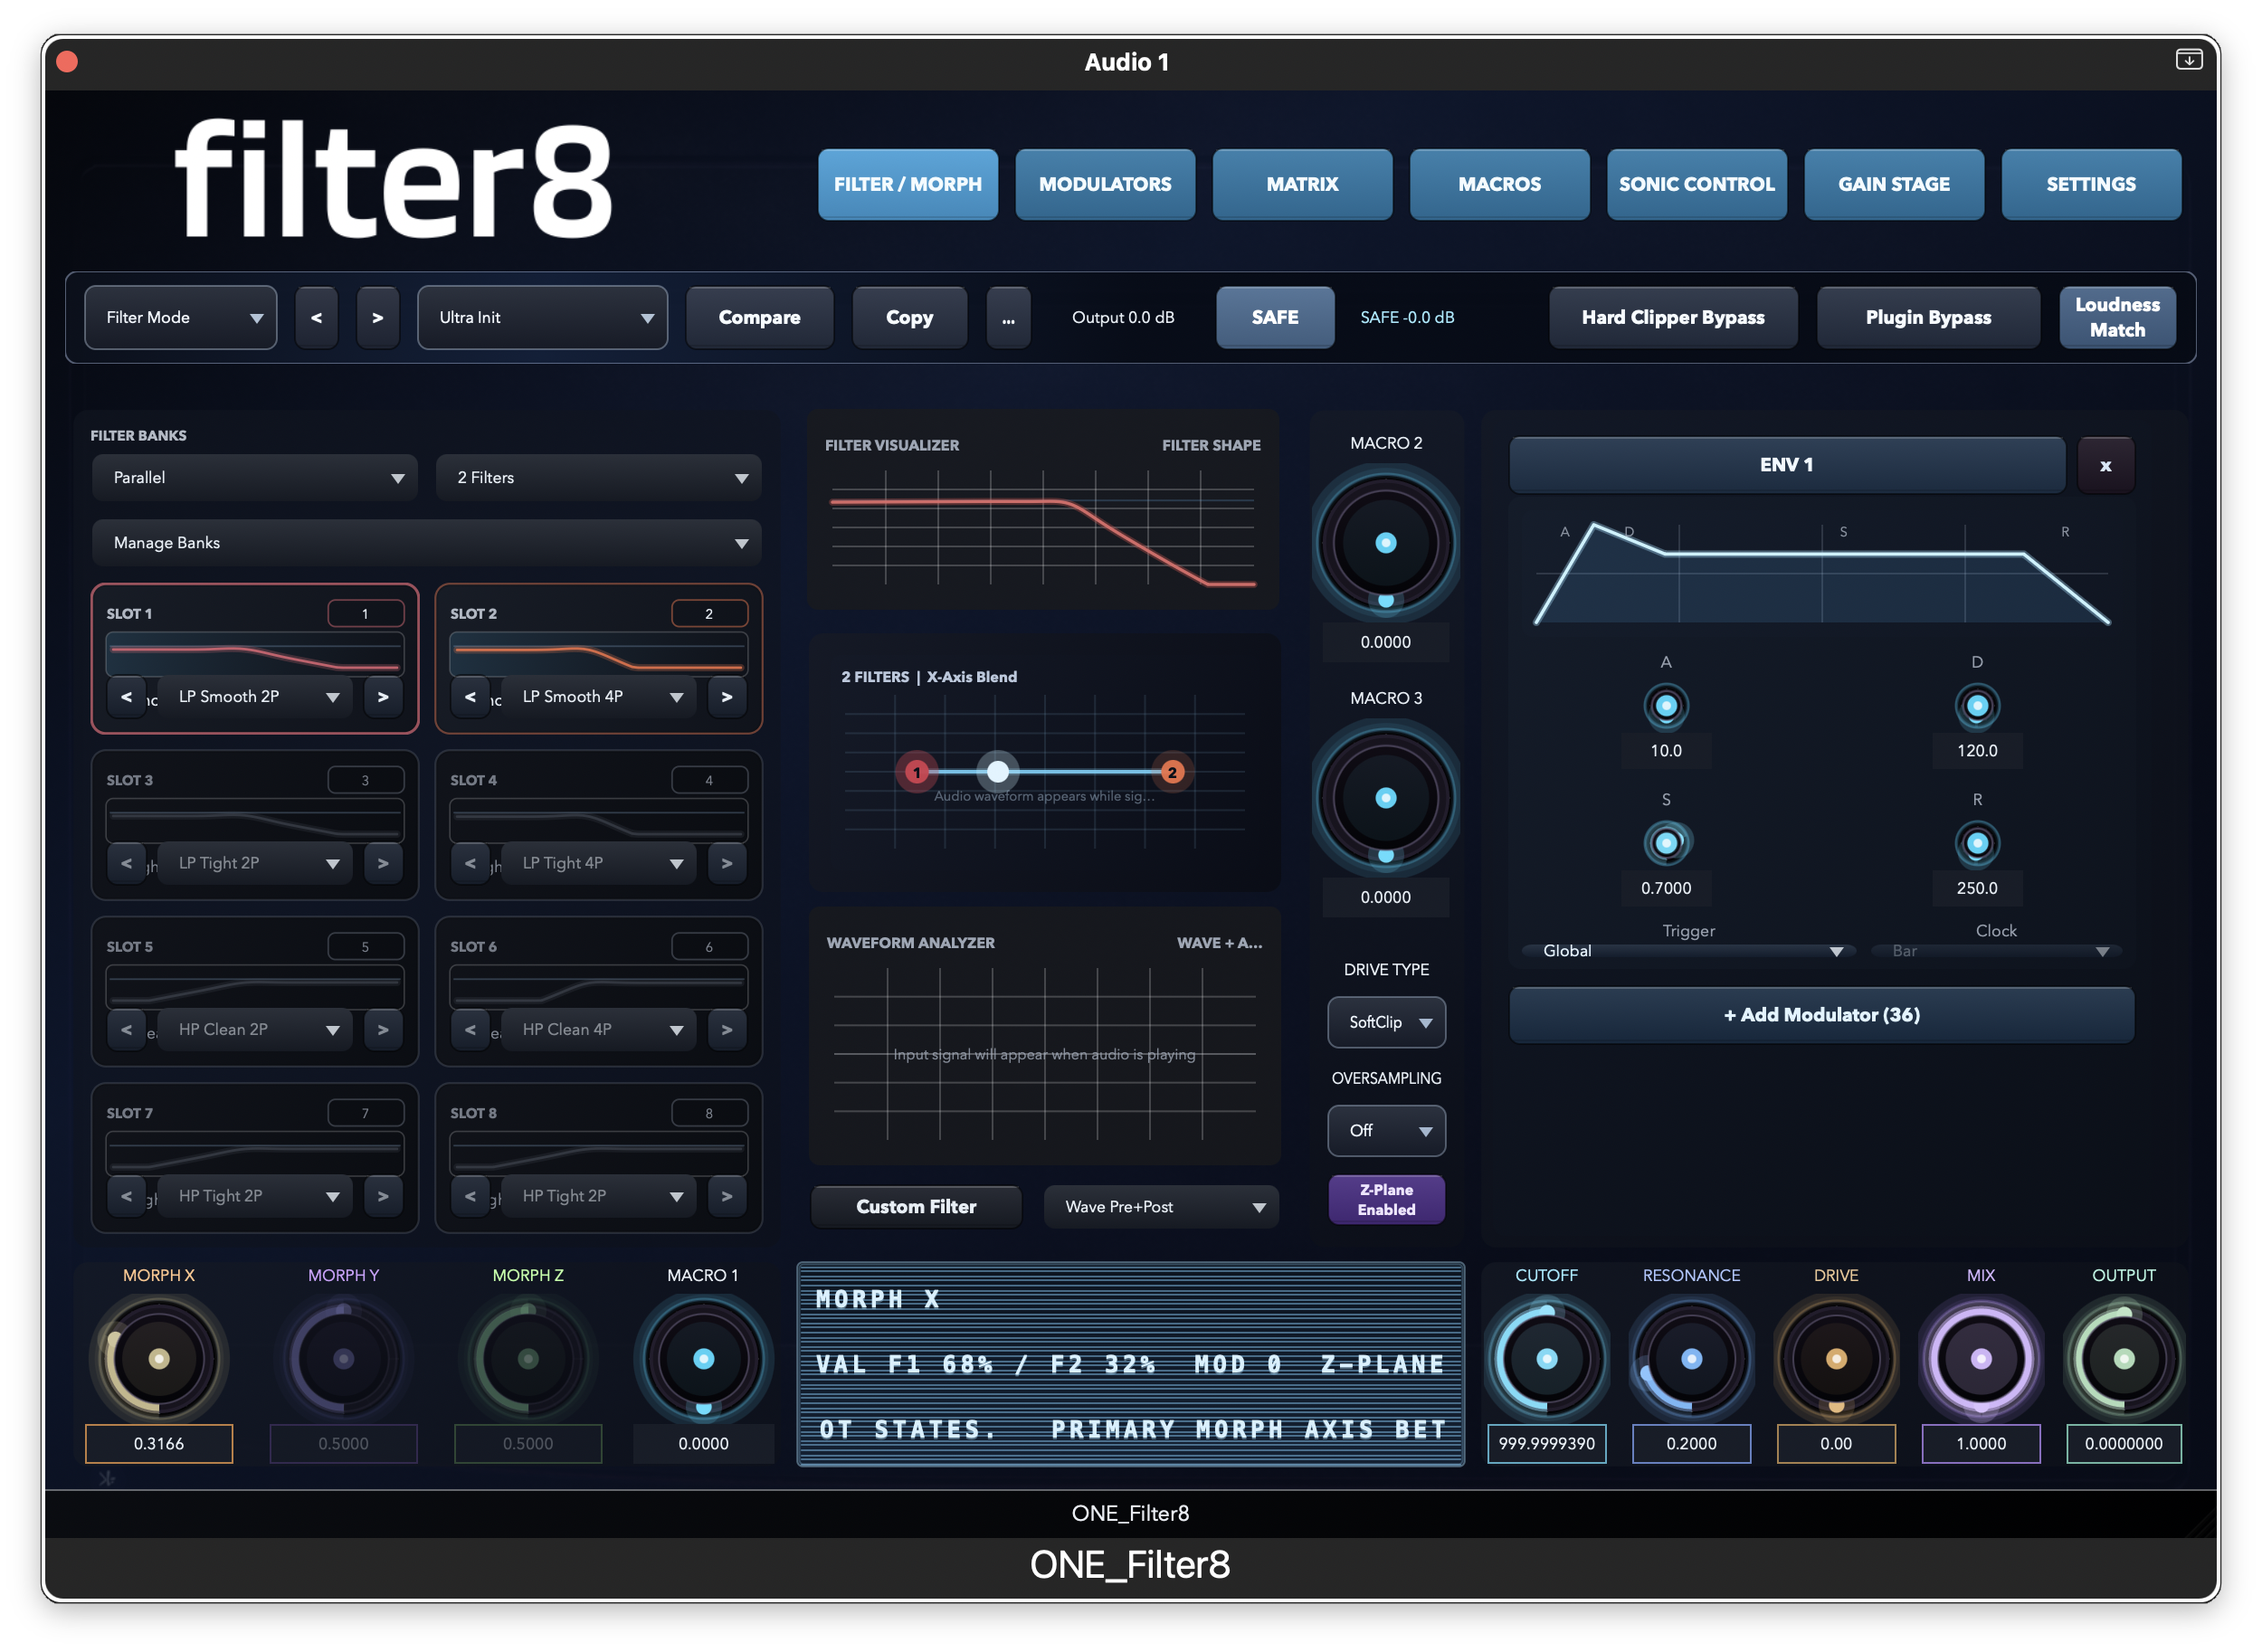Click next filter arrow in Slot 1

tap(383, 696)
